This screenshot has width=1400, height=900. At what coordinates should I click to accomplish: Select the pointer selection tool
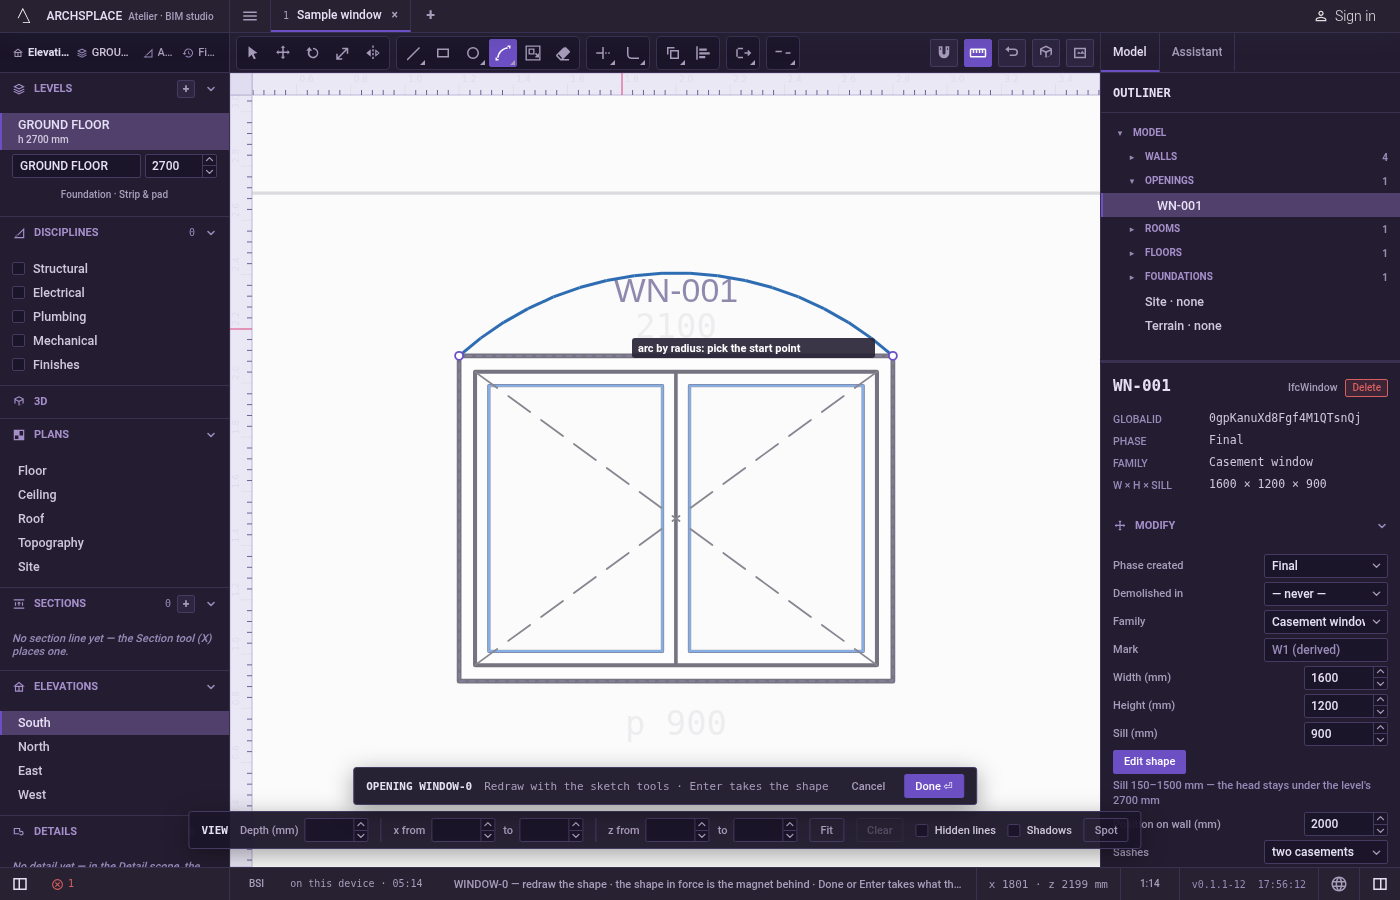(x=253, y=53)
